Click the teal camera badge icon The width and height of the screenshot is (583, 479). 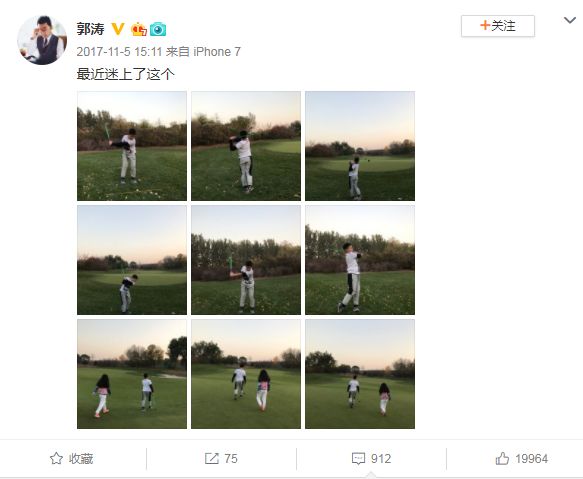pos(158,29)
